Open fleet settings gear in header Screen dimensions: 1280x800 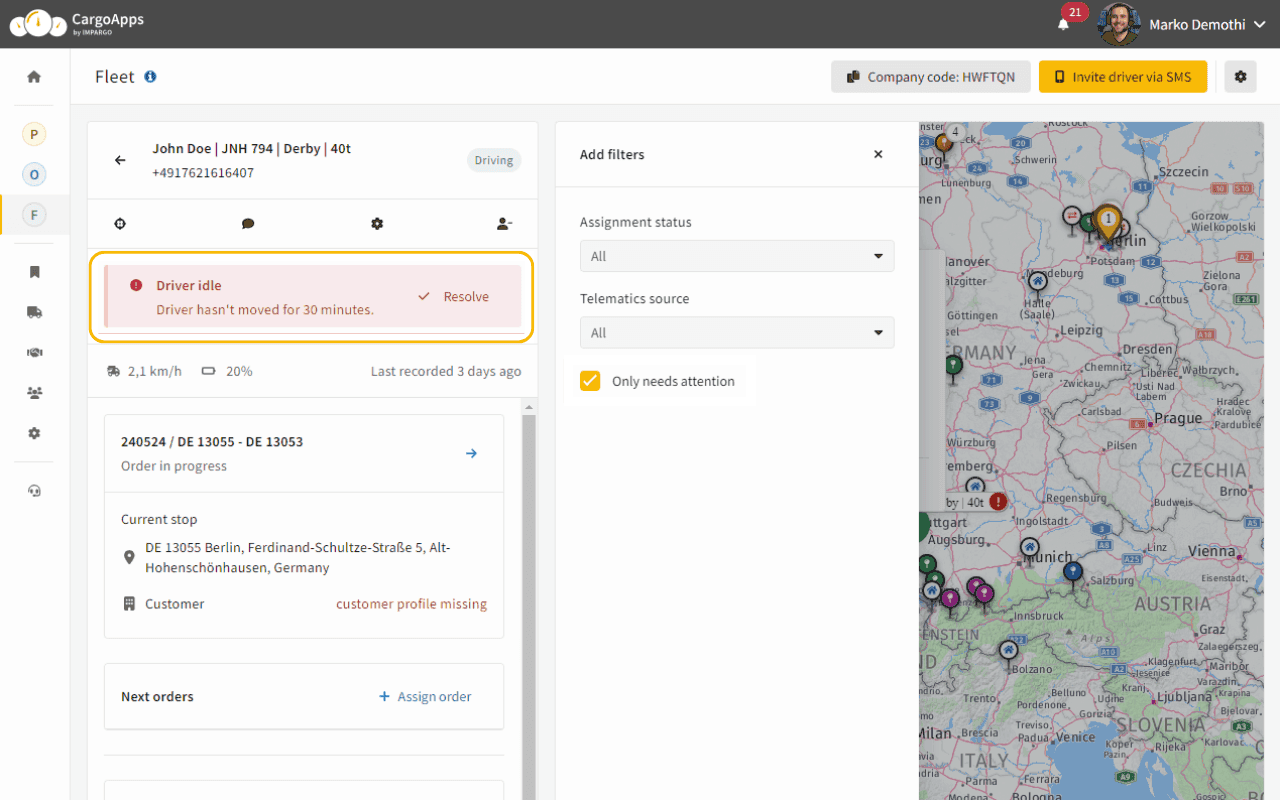pos(1240,77)
